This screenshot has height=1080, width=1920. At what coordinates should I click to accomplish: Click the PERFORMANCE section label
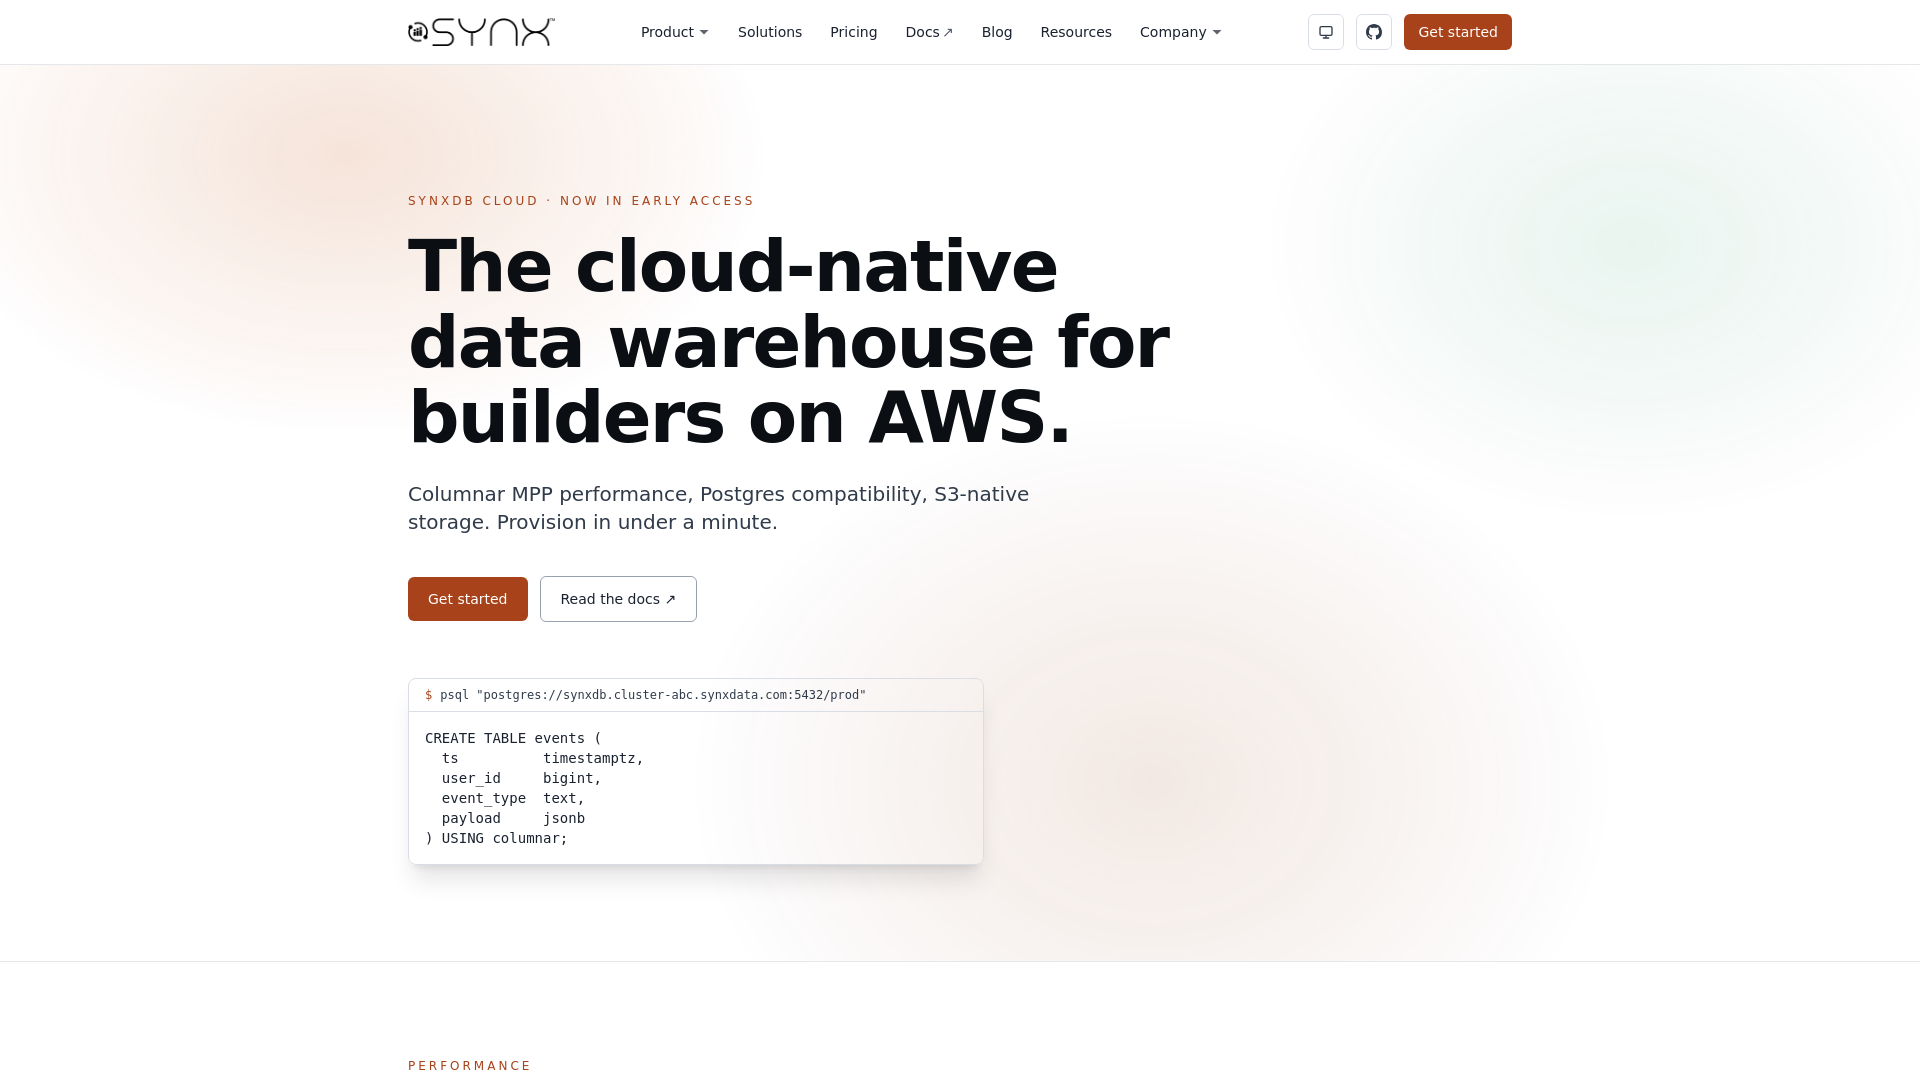(470, 1066)
